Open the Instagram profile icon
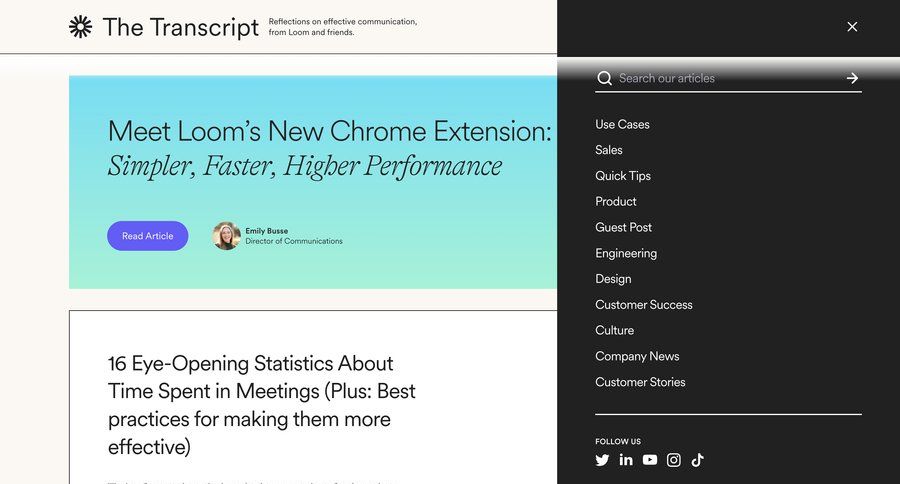 pos(674,460)
